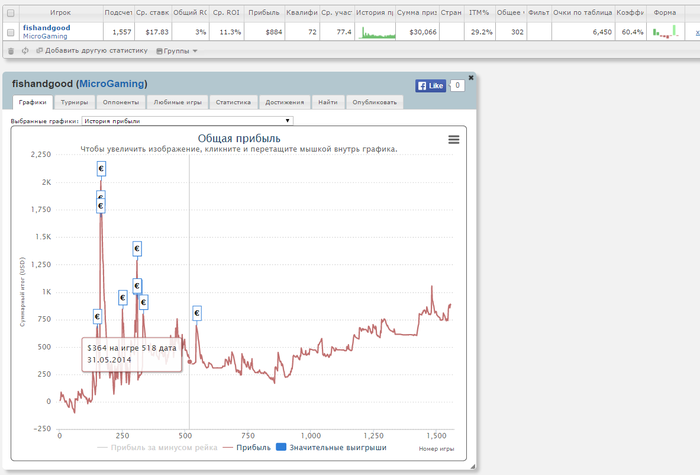
Task: Open the История прибыли chart selector dropdown
Action: [x=188, y=121]
